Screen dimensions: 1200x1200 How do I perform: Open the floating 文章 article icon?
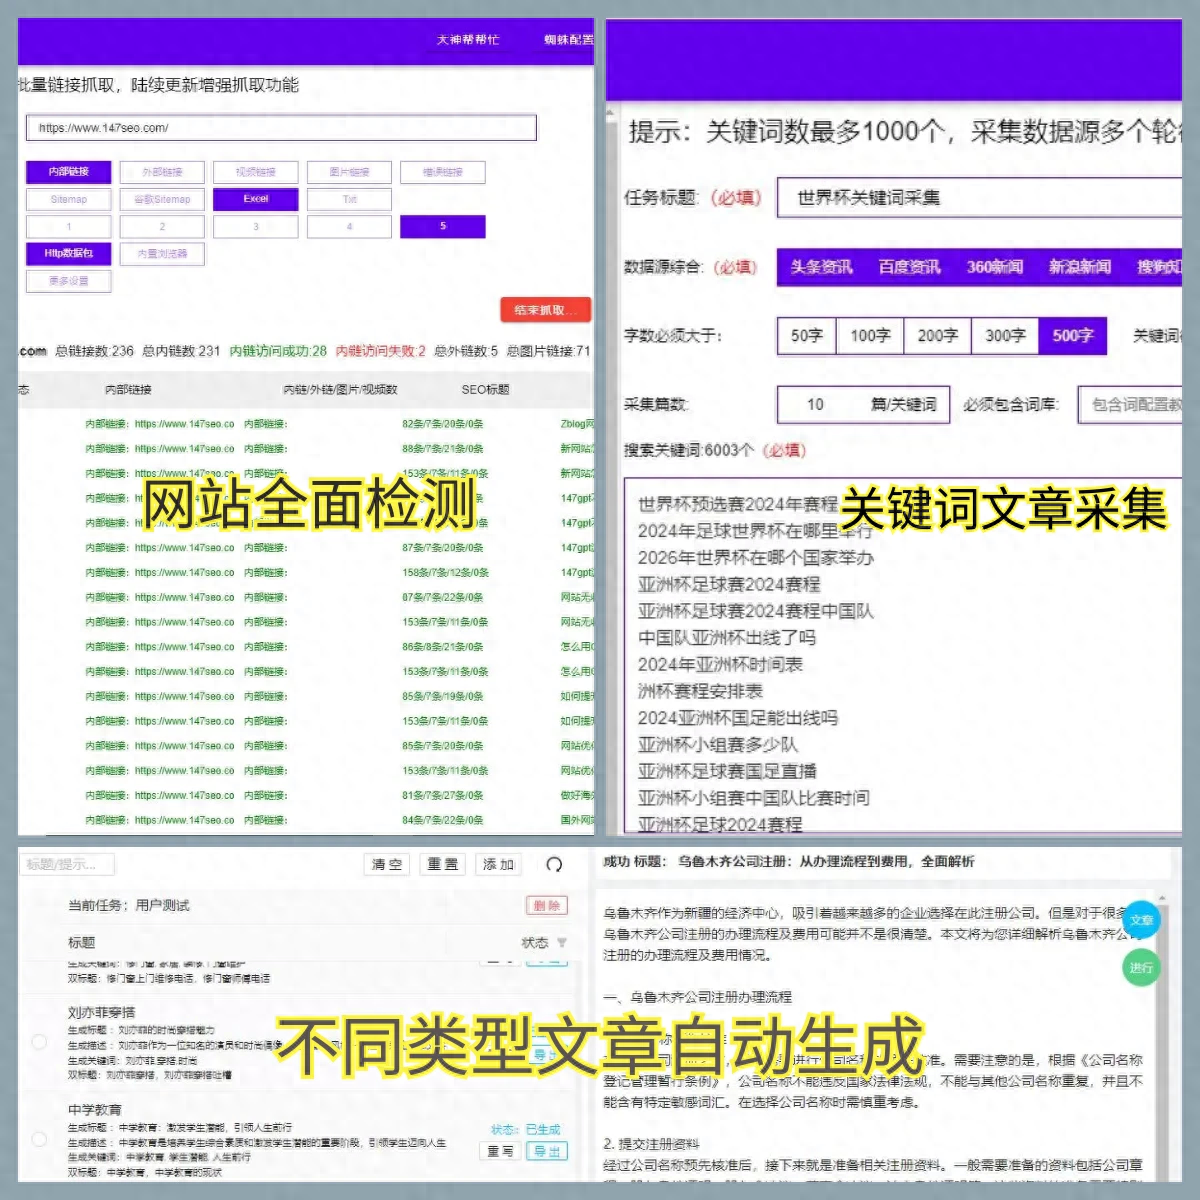pos(1141,920)
